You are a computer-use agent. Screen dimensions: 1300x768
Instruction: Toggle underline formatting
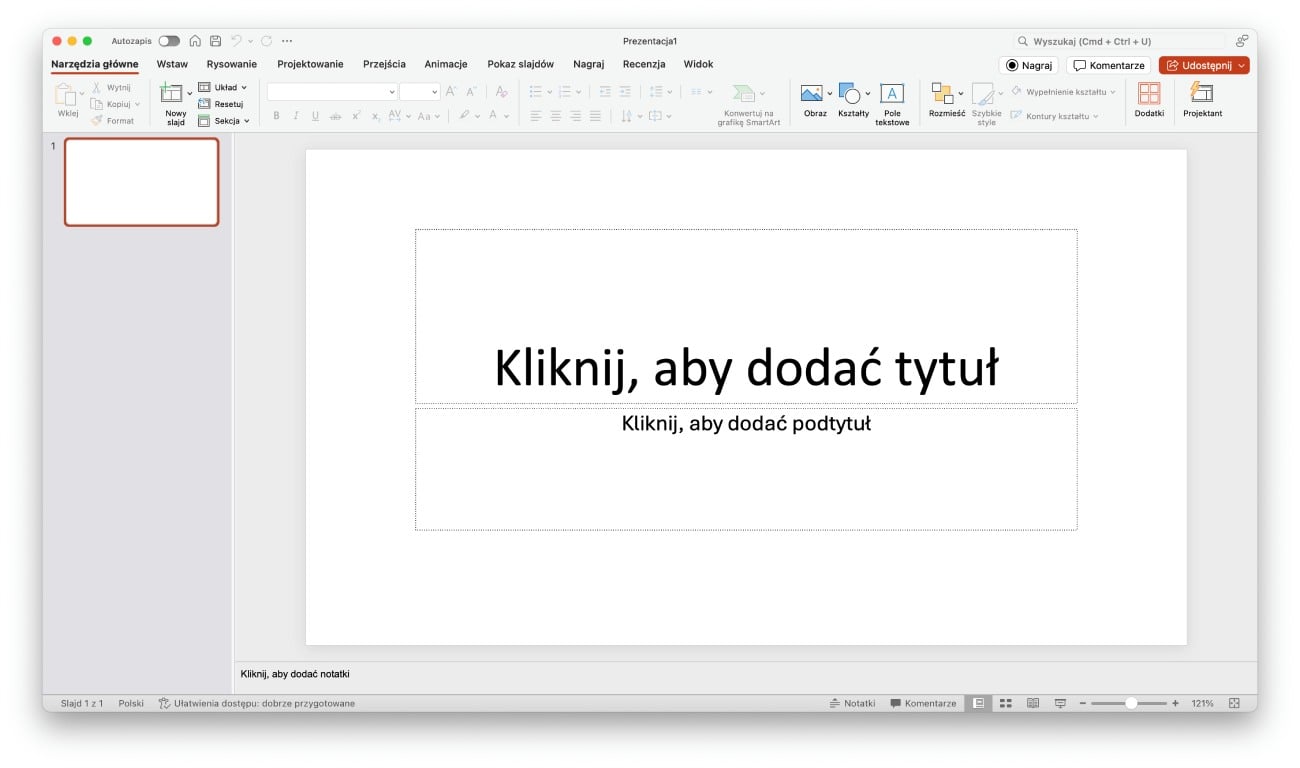pyautogui.click(x=315, y=116)
